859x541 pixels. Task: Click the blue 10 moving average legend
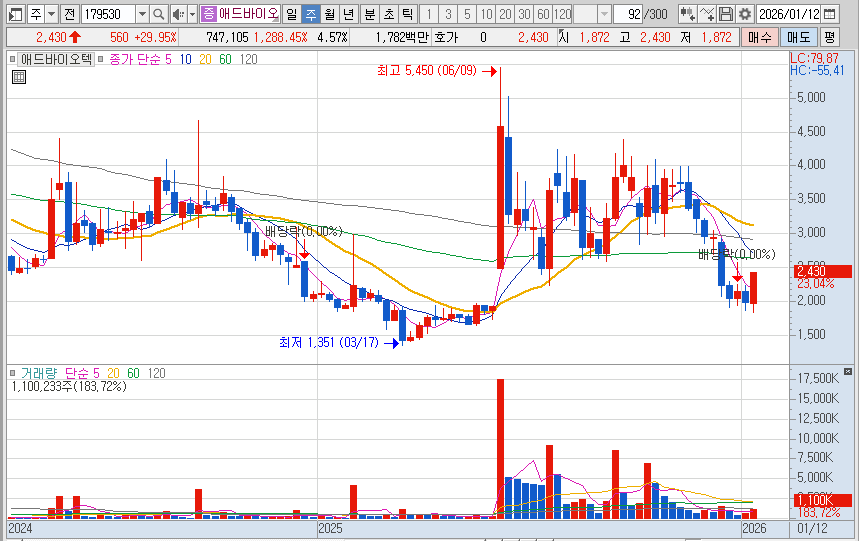point(186,59)
